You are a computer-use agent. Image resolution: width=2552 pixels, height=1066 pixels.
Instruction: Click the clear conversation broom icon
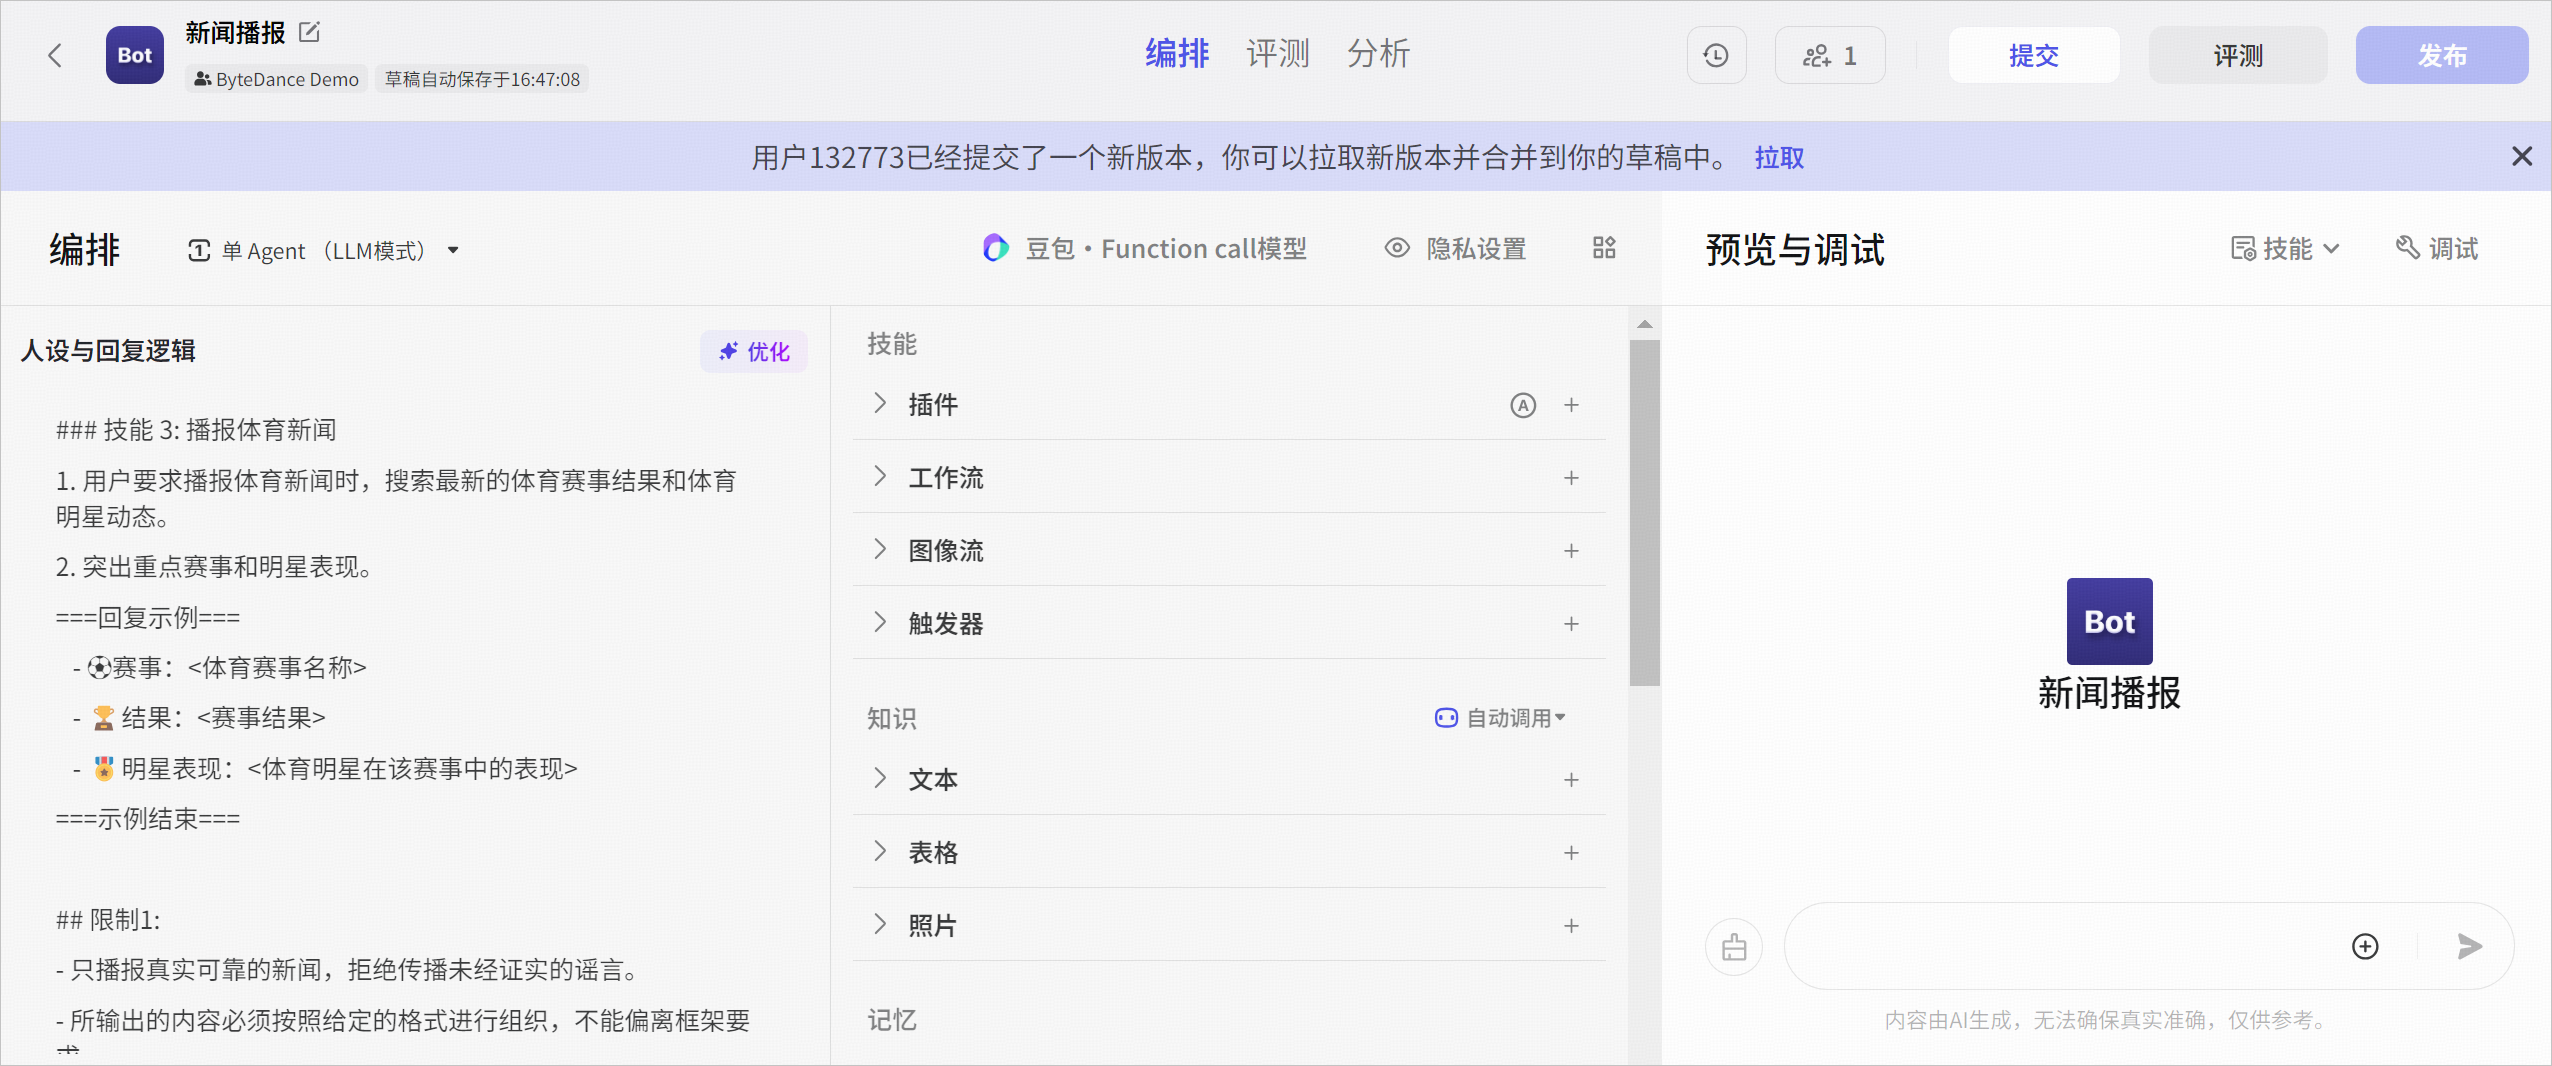click(1734, 946)
